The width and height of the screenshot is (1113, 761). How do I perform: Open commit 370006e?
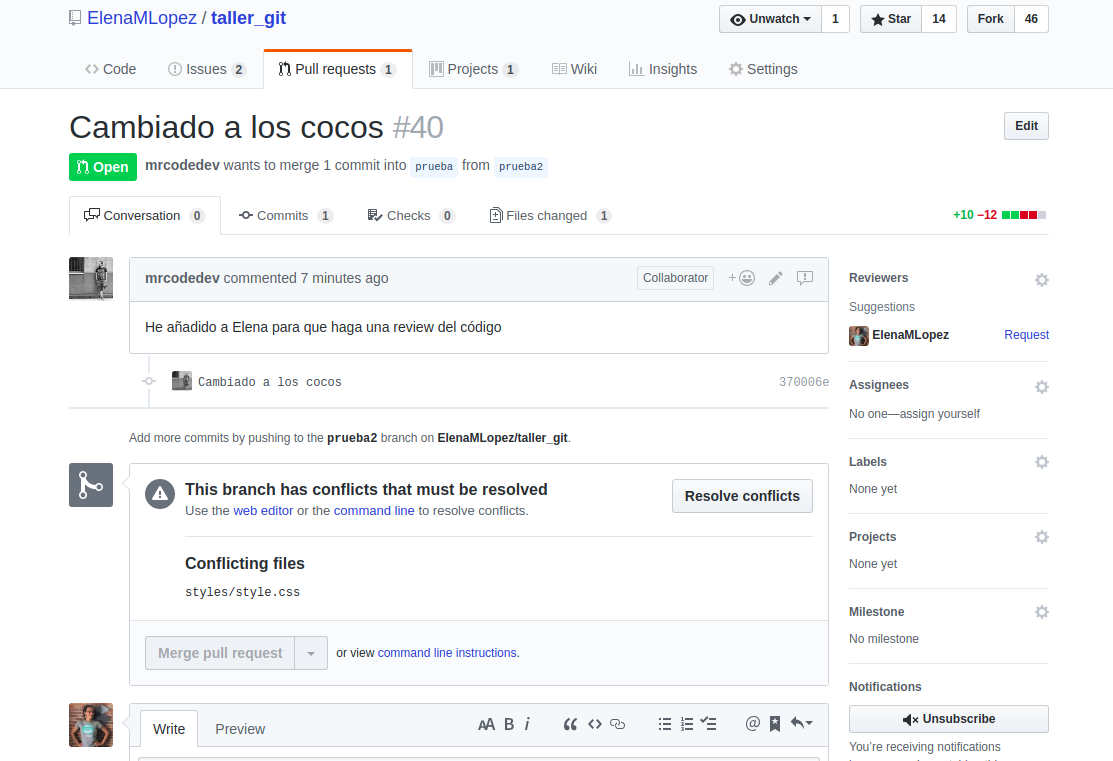point(804,382)
